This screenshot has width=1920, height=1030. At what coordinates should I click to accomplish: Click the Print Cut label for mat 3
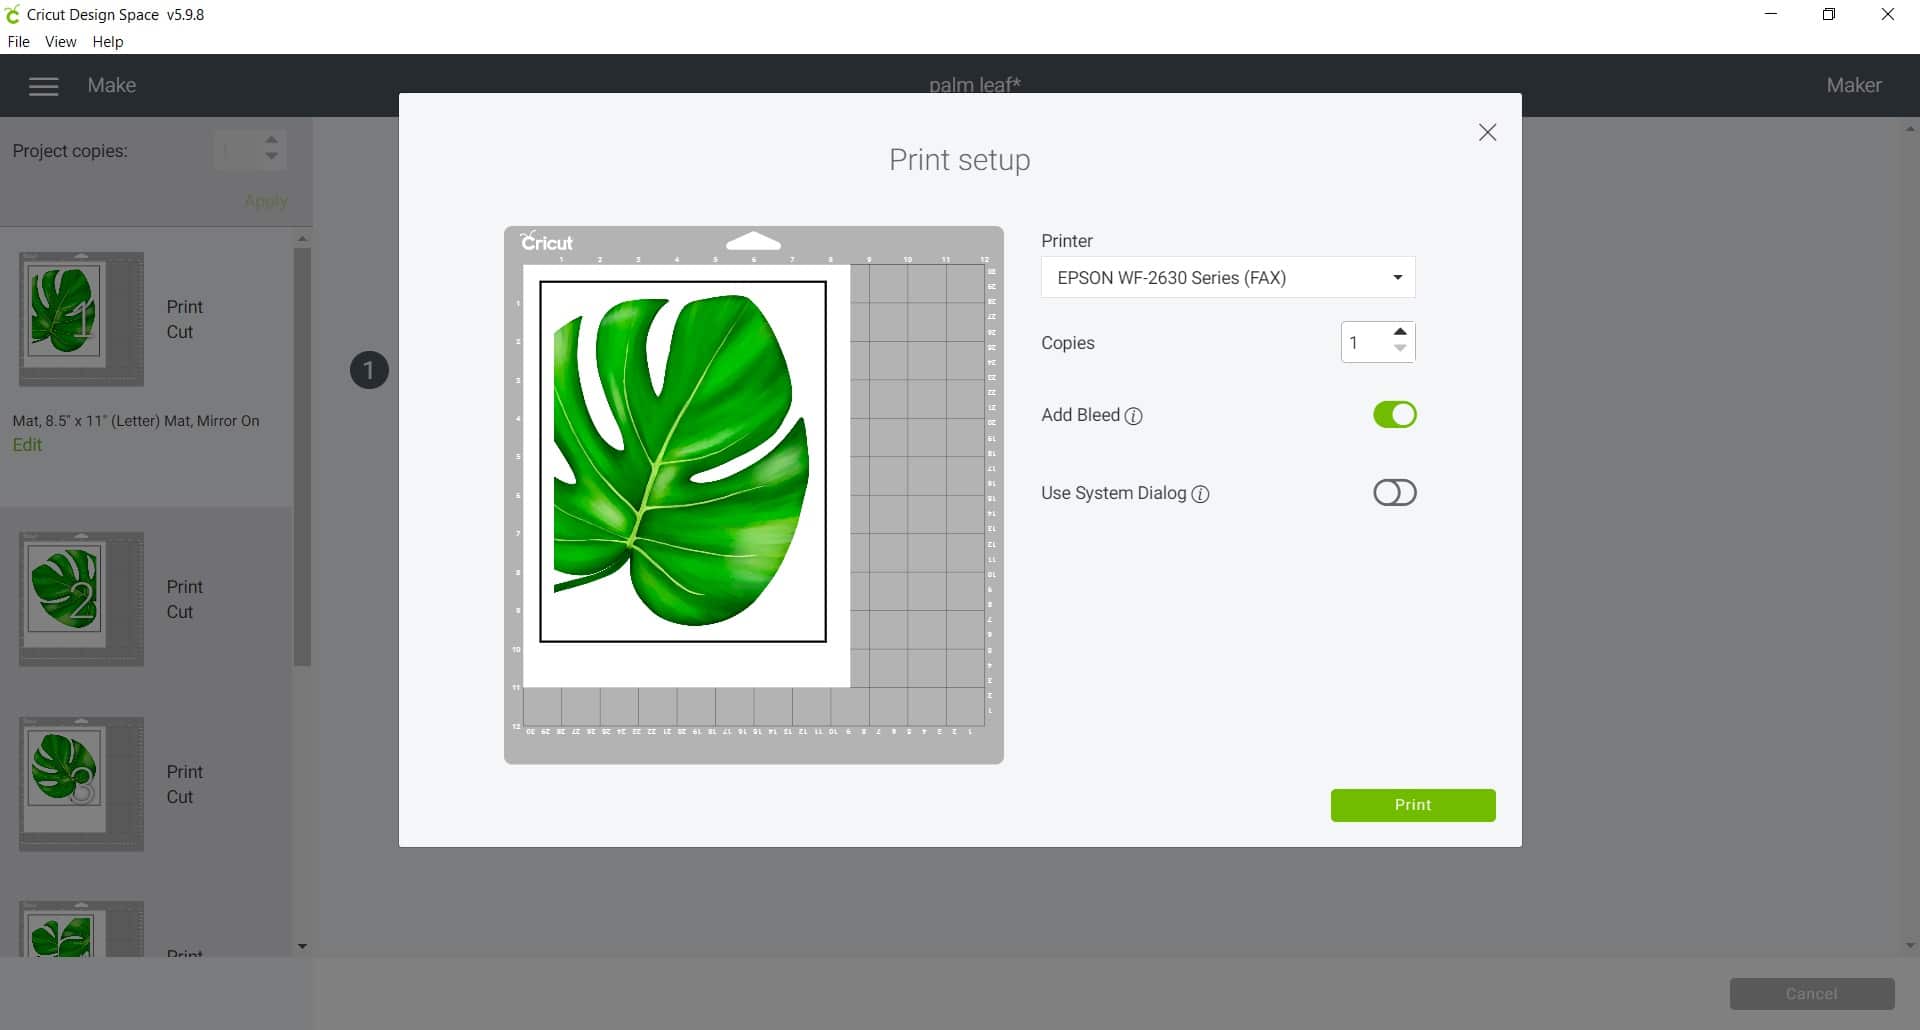click(x=184, y=784)
